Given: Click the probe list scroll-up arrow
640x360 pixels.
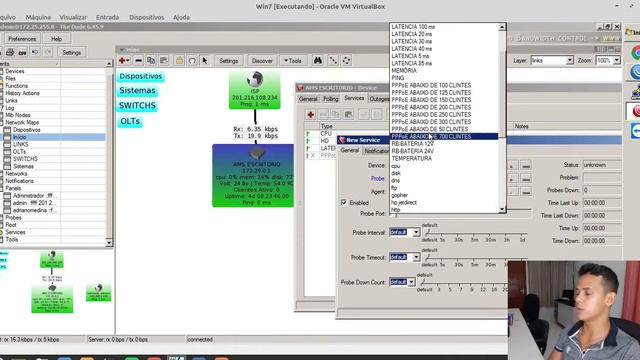Looking at the screenshot, I should (x=502, y=27).
